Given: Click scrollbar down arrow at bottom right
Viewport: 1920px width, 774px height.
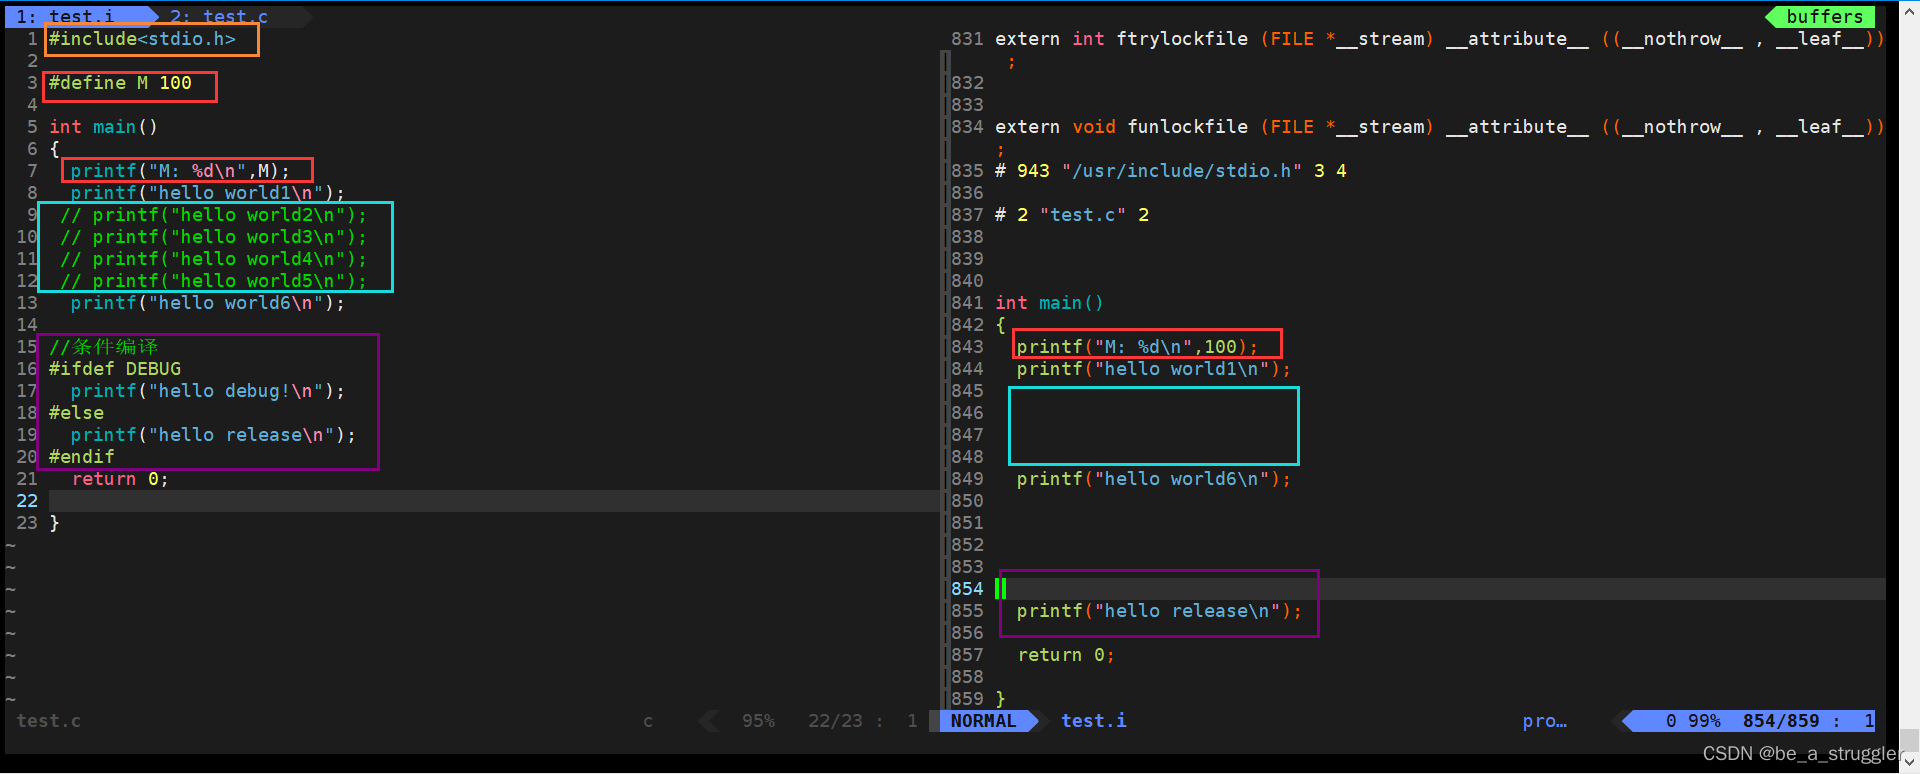Looking at the screenshot, I should point(1910,762).
